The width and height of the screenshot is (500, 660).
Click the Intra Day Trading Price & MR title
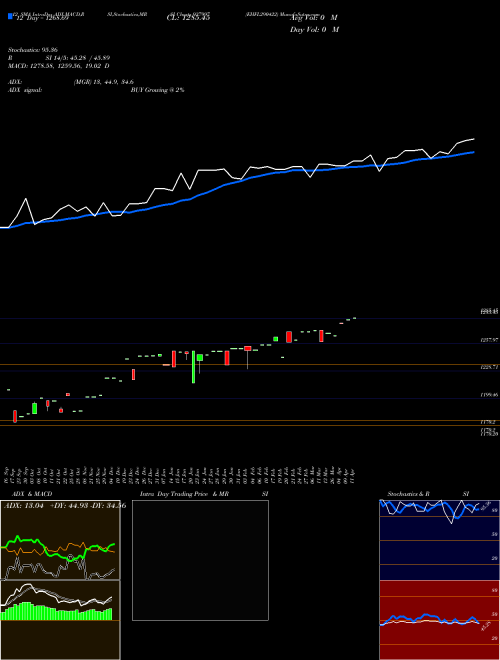pyautogui.click(x=184, y=494)
